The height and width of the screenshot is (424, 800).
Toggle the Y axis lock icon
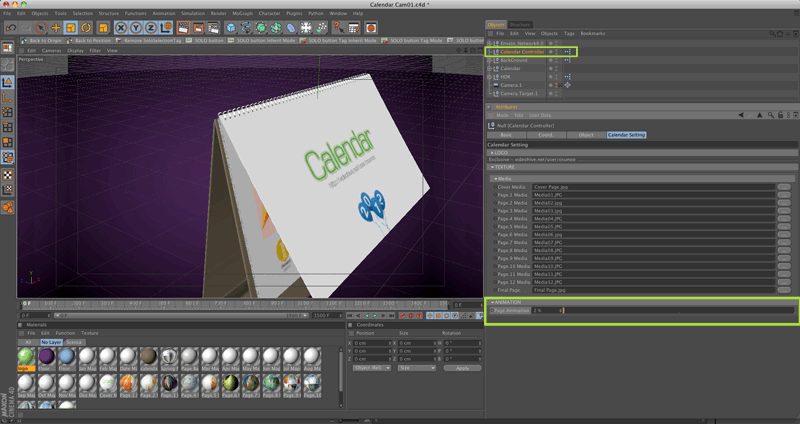tap(136, 27)
